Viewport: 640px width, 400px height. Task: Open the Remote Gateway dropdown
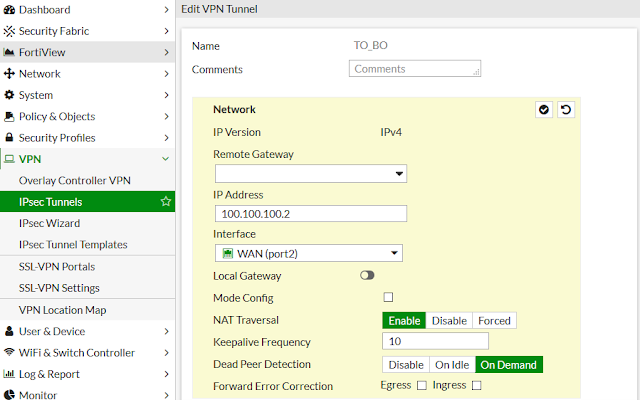[311, 173]
